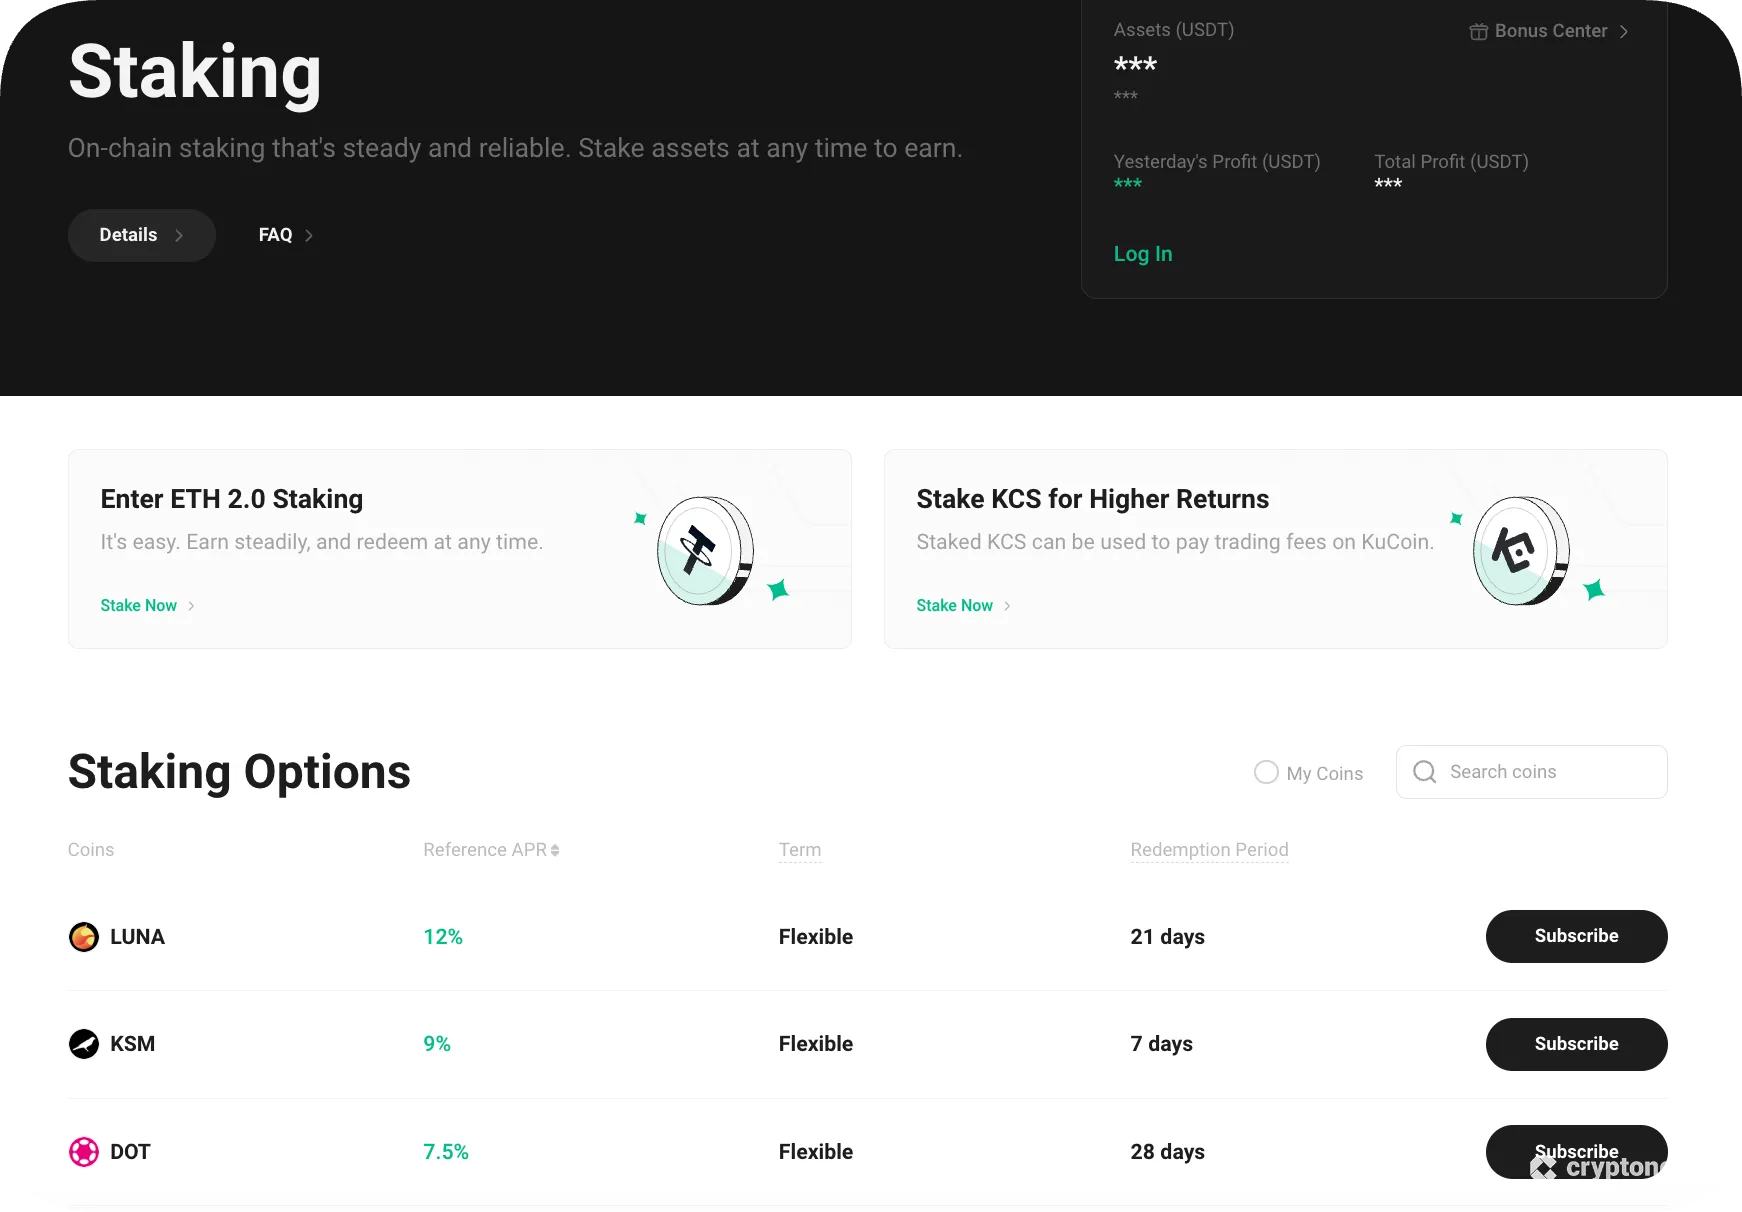Enable the My Coins filter
The image size is (1742, 1212).
1266,772
